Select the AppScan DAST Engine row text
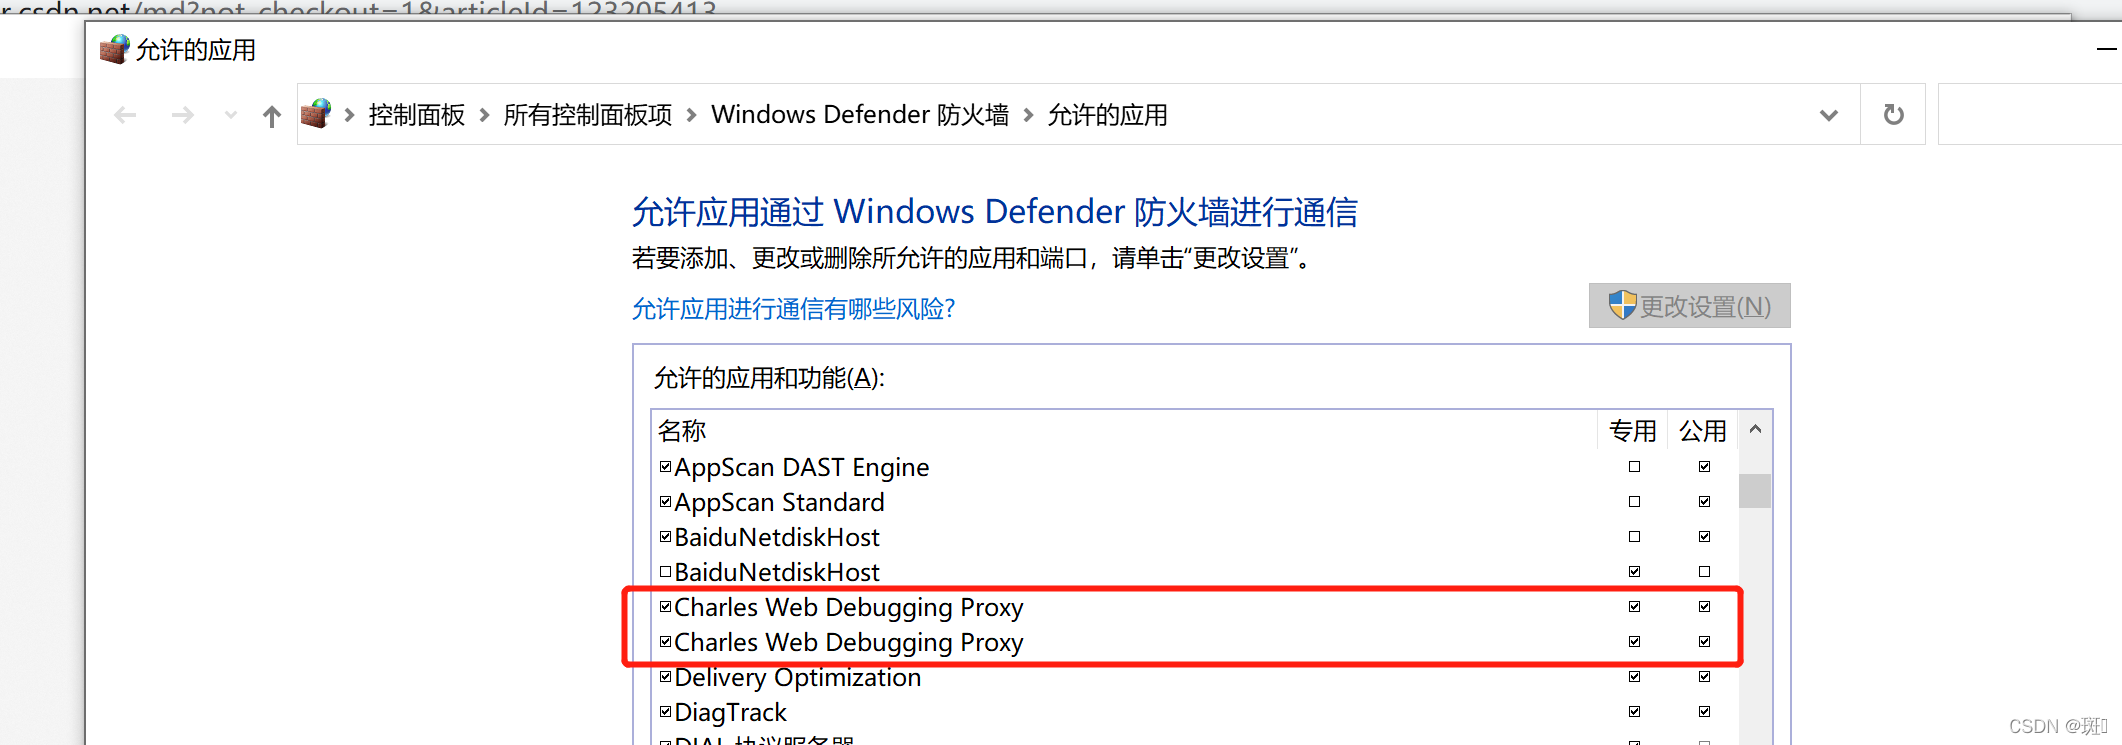The image size is (2122, 745). pos(802,467)
